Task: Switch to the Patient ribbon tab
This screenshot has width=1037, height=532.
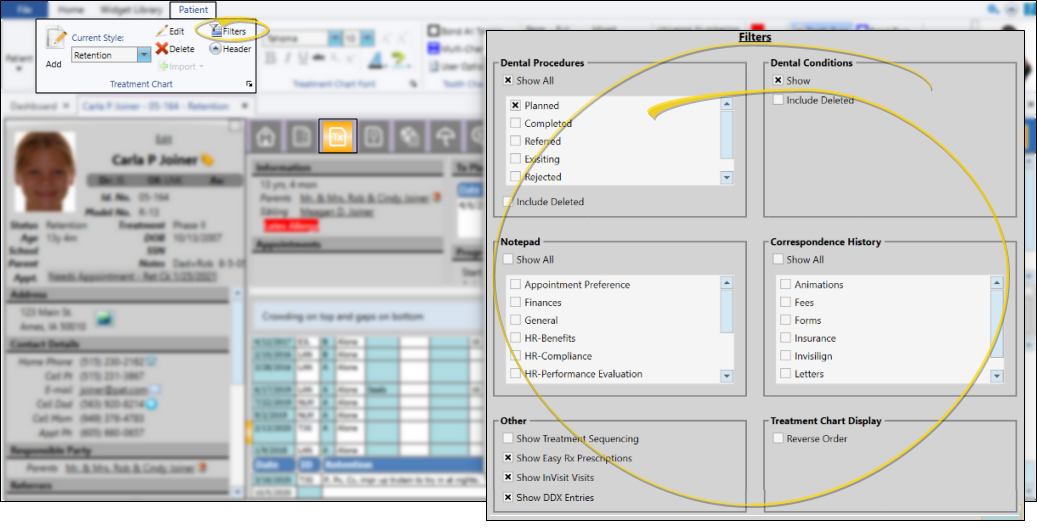Action: (x=192, y=9)
